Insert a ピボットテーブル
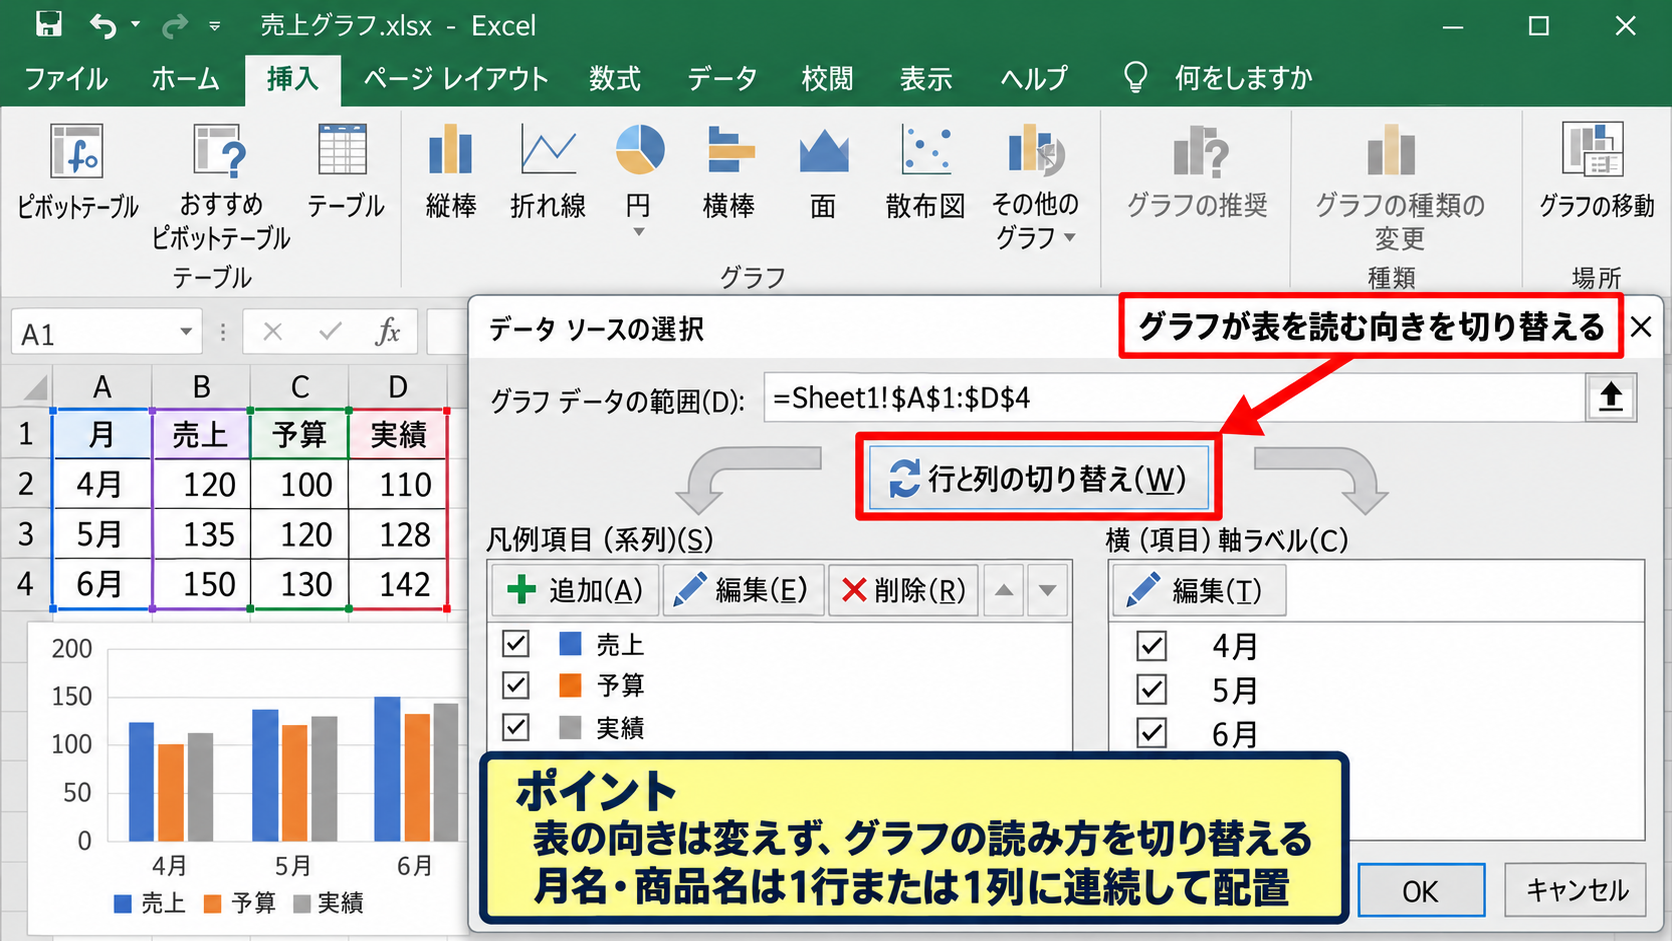Image resolution: width=1672 pixels, height=941 pixels. point(77,170)
